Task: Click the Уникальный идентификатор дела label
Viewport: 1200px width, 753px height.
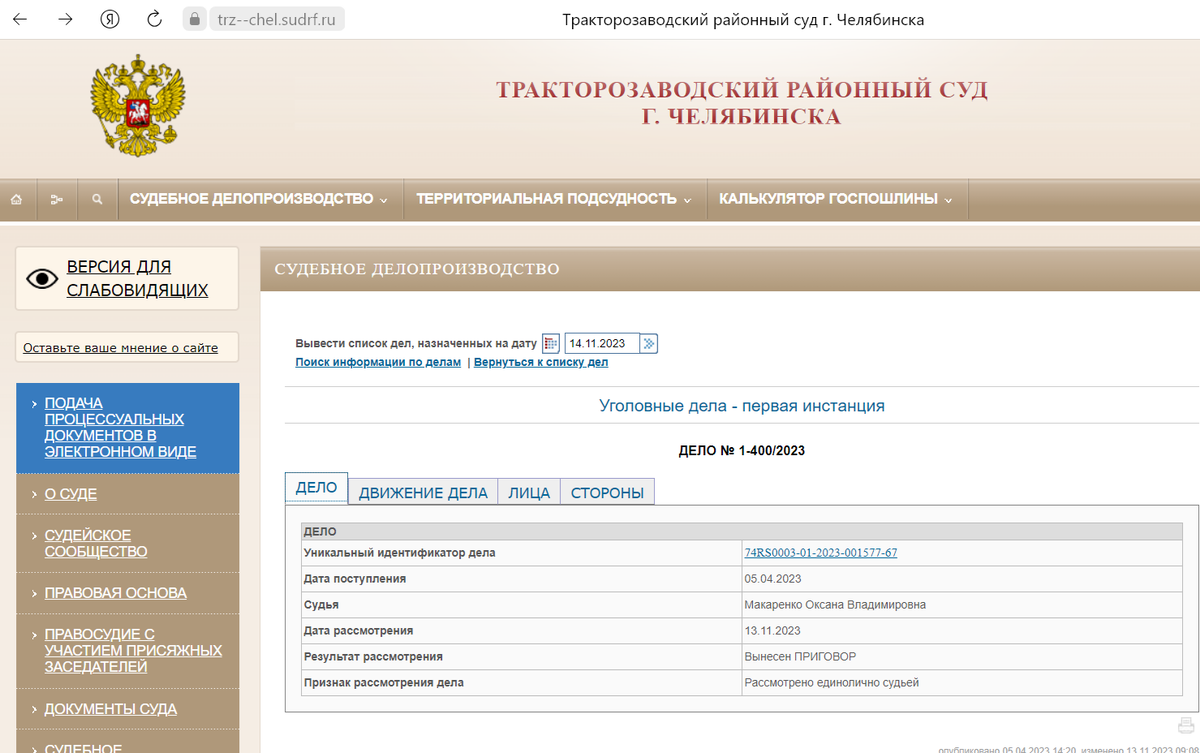Action: [x=399, y=553]
